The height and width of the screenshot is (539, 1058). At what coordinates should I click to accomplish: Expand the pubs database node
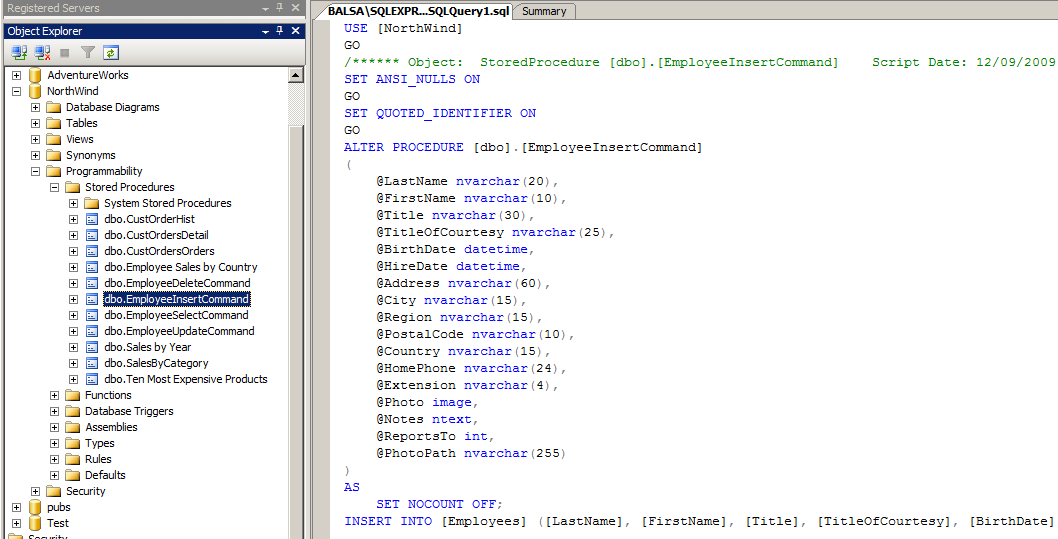17,507
